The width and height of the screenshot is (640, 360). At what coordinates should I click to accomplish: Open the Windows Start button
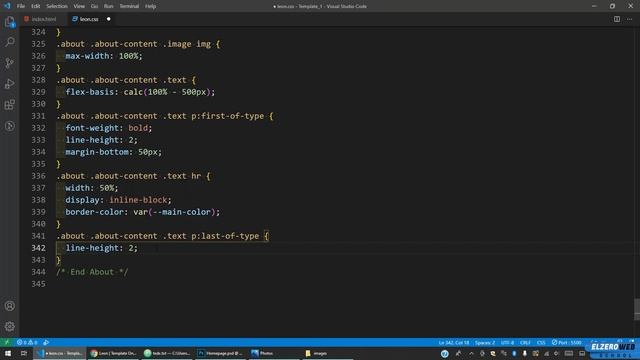click(x=8, y=353)
